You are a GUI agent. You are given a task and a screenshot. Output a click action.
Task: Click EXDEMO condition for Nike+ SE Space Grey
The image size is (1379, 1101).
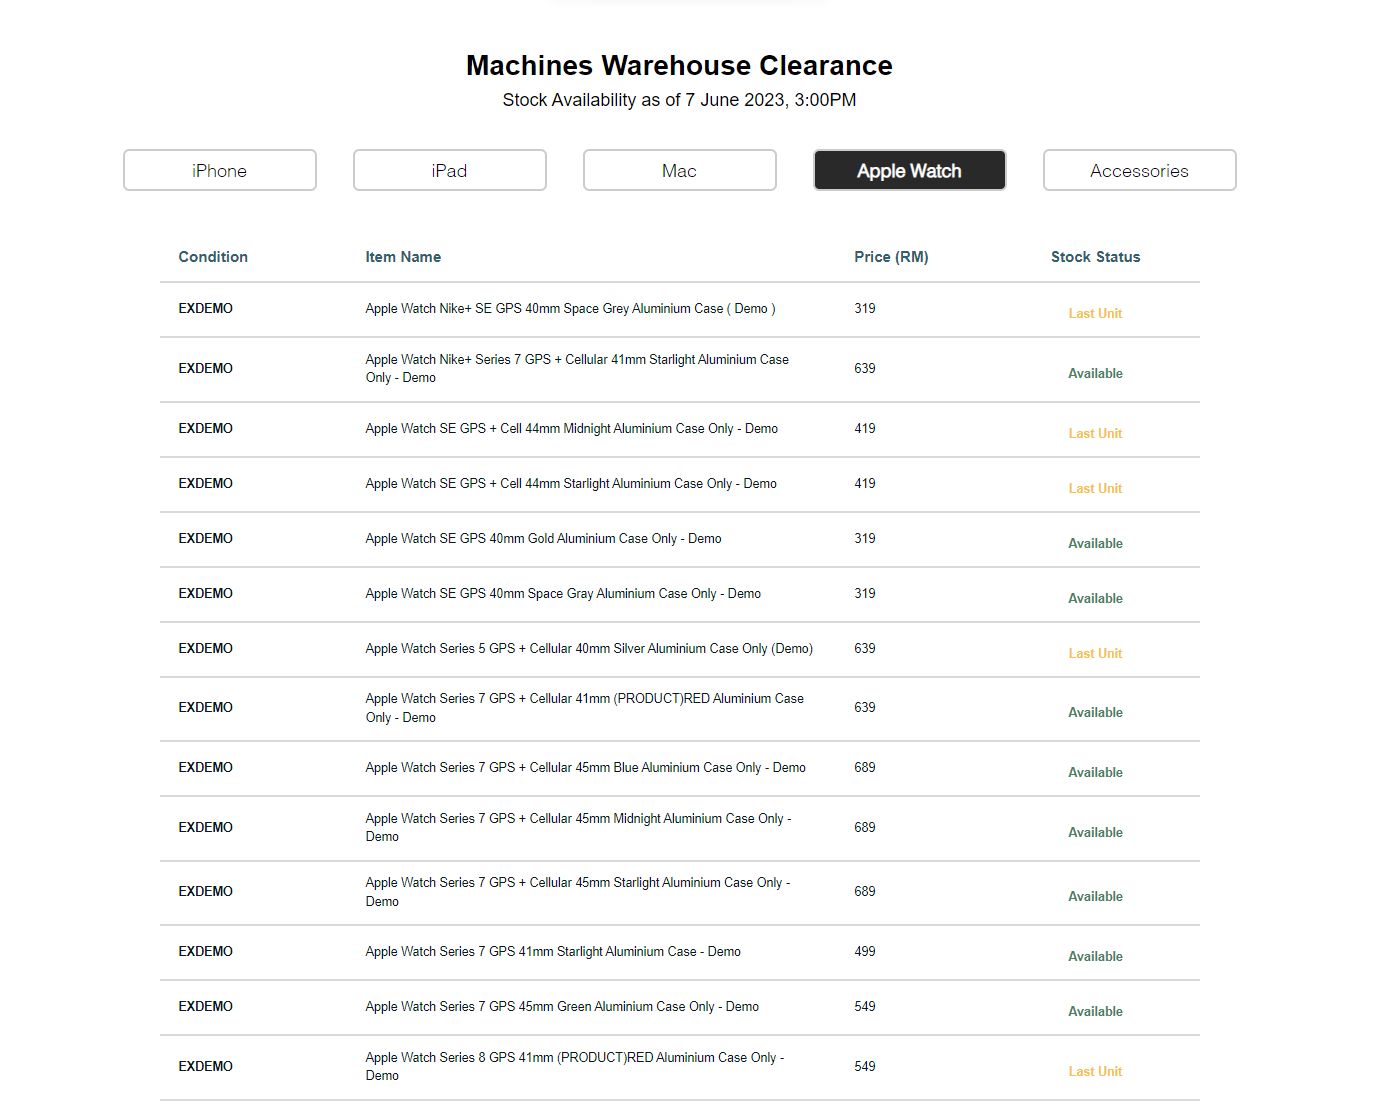205,308
